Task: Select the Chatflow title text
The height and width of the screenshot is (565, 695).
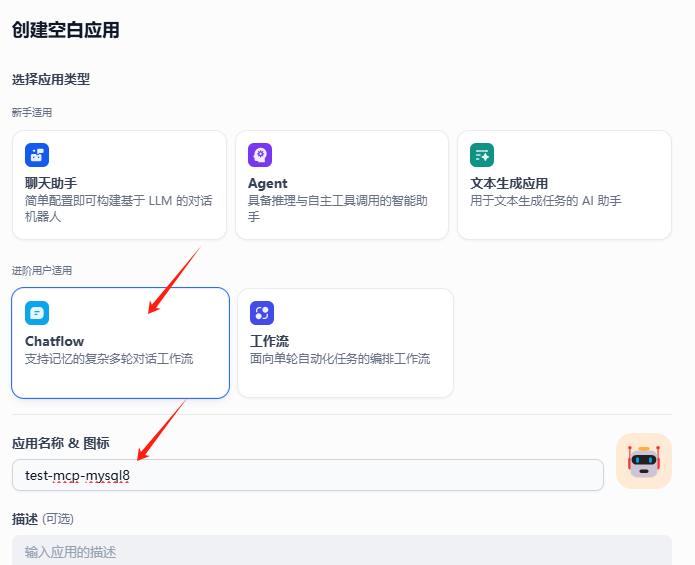Action: (x=54, y=341)
